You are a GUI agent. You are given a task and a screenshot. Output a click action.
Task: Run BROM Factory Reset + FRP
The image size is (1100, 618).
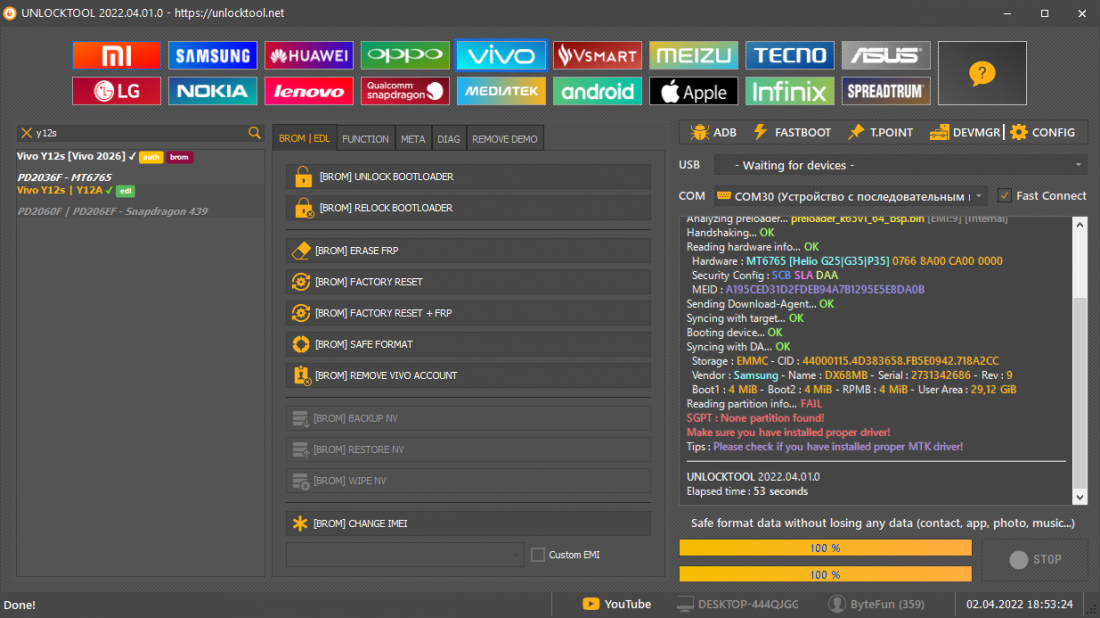(x=468, y=313)
